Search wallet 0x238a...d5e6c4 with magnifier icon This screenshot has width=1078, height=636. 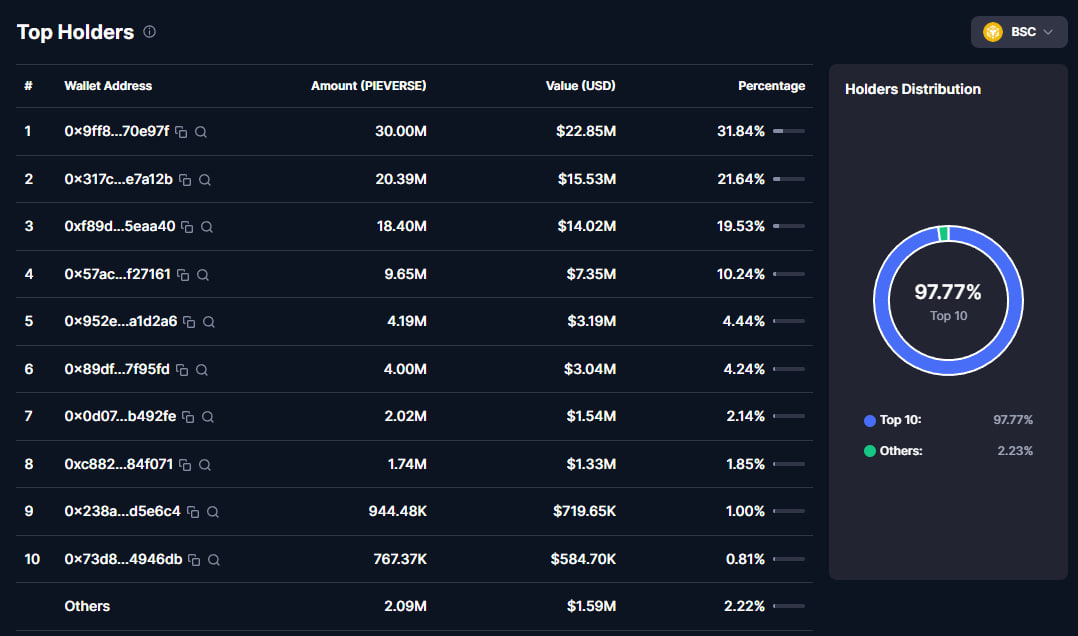click(212, 512)
